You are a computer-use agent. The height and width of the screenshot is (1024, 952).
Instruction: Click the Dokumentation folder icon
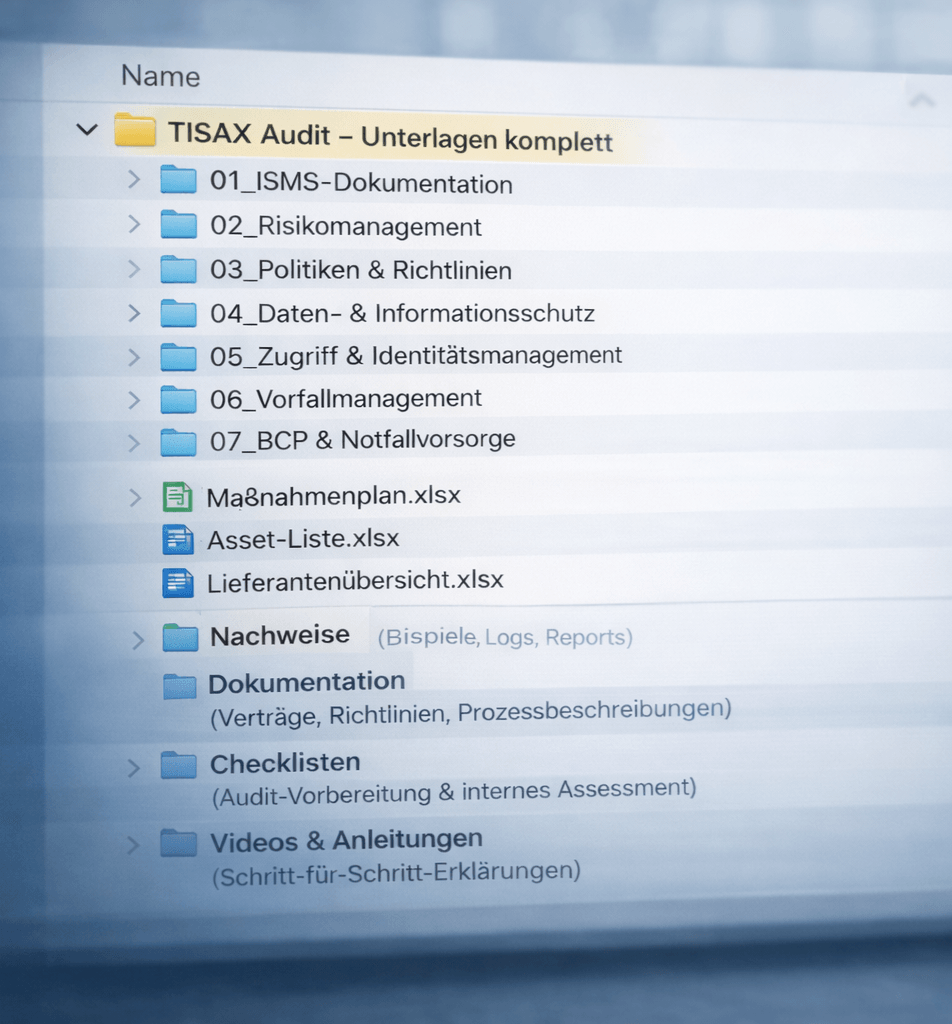pyautogui.click(x=180, y=686)
